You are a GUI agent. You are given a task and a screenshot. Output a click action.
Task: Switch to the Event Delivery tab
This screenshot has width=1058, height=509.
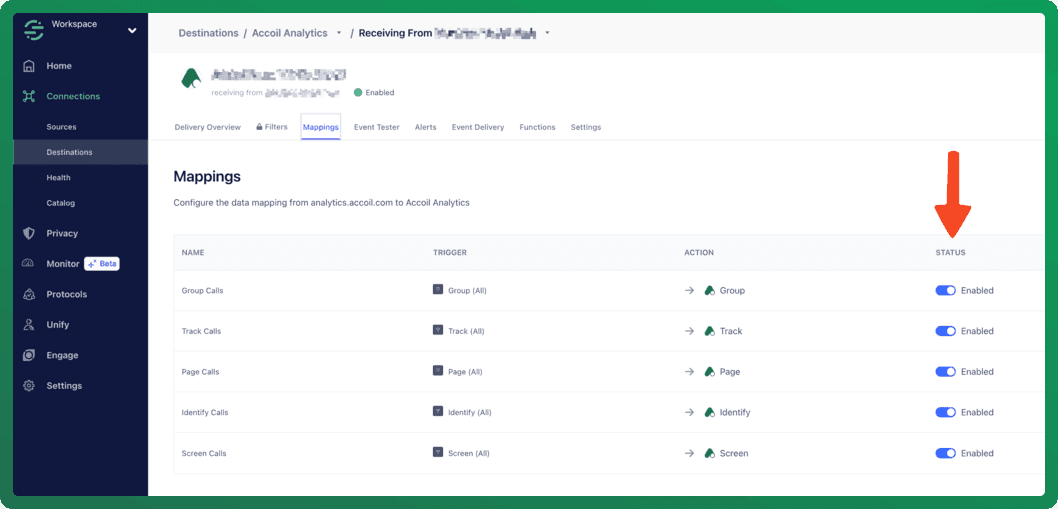(x=478, y=127)
